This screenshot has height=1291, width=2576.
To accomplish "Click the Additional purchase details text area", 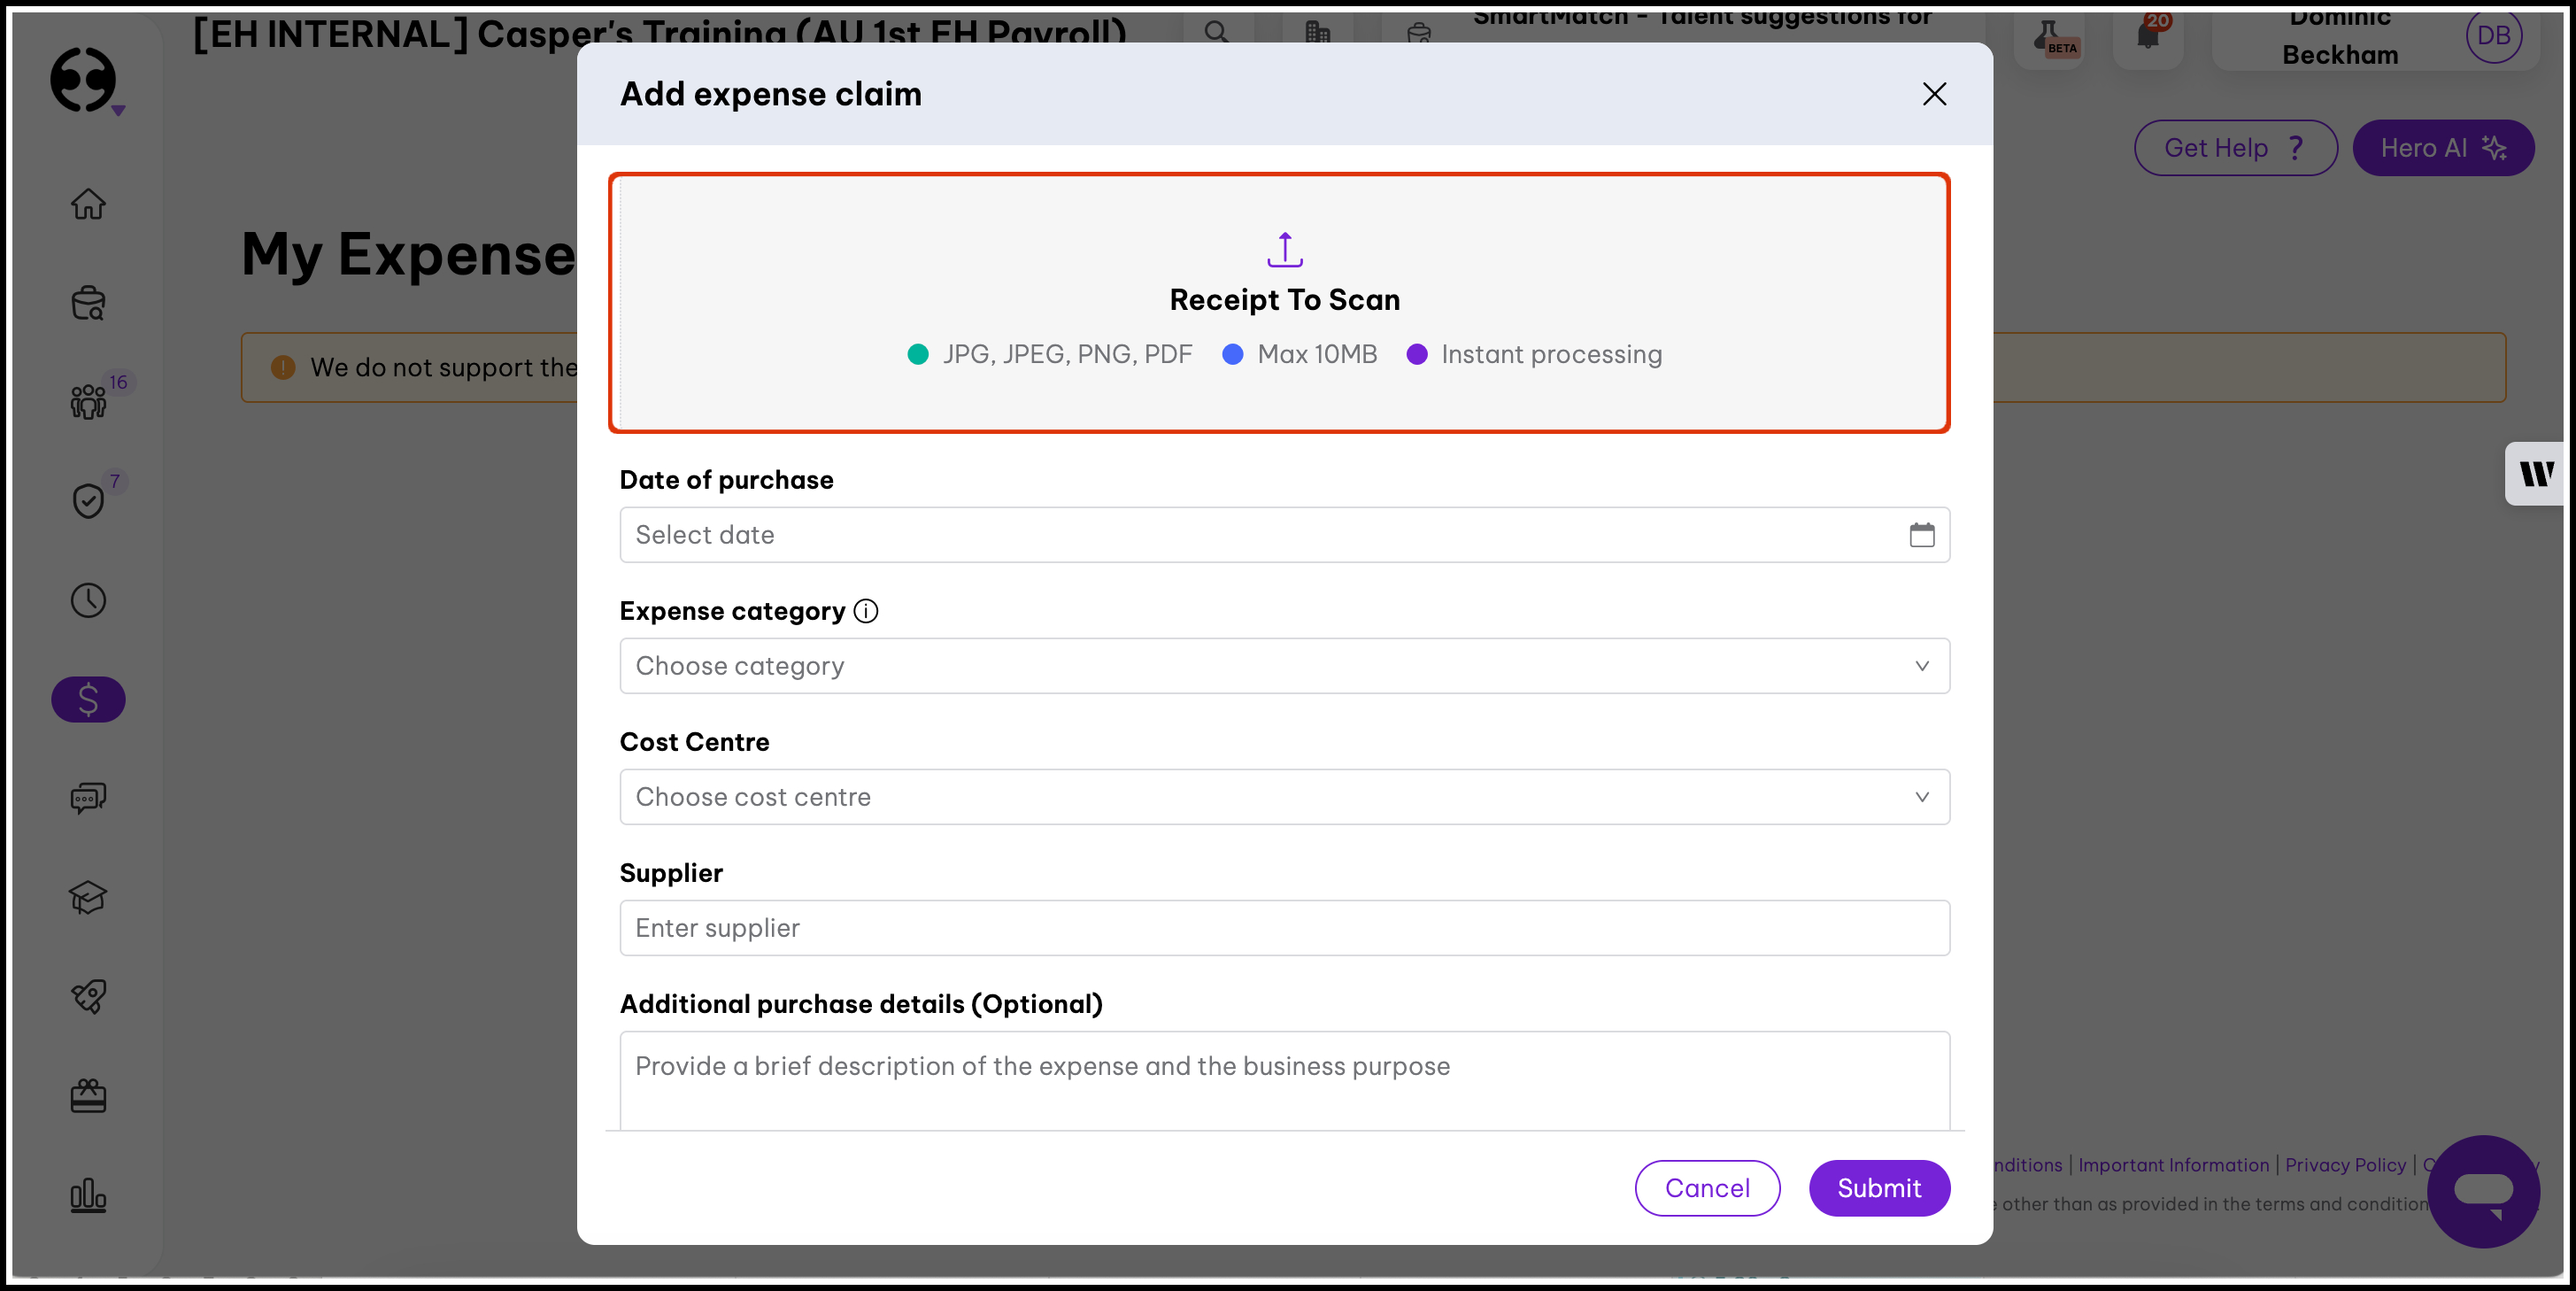I will [1284, 1080].
